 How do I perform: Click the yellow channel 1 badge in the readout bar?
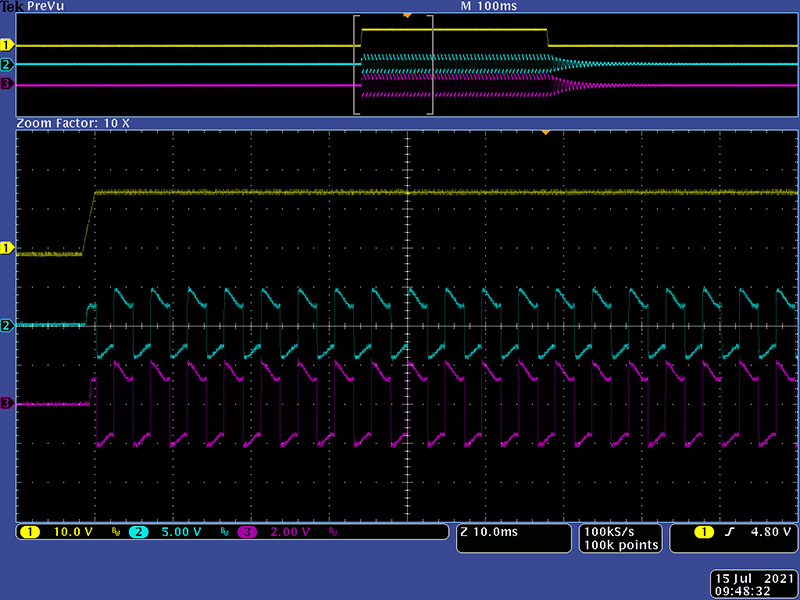pyautogui.click(x=31, y=532)
